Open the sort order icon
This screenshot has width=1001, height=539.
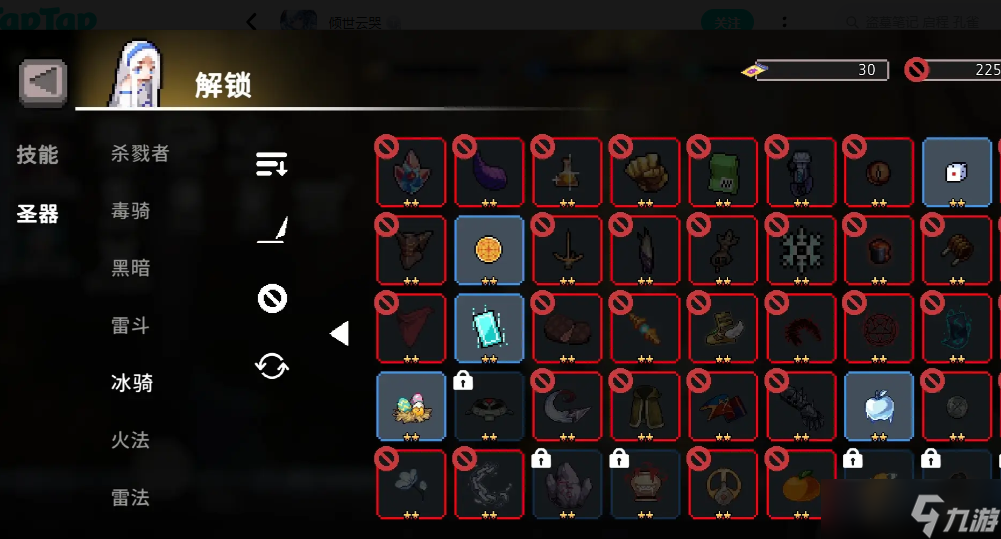point(272,164)
